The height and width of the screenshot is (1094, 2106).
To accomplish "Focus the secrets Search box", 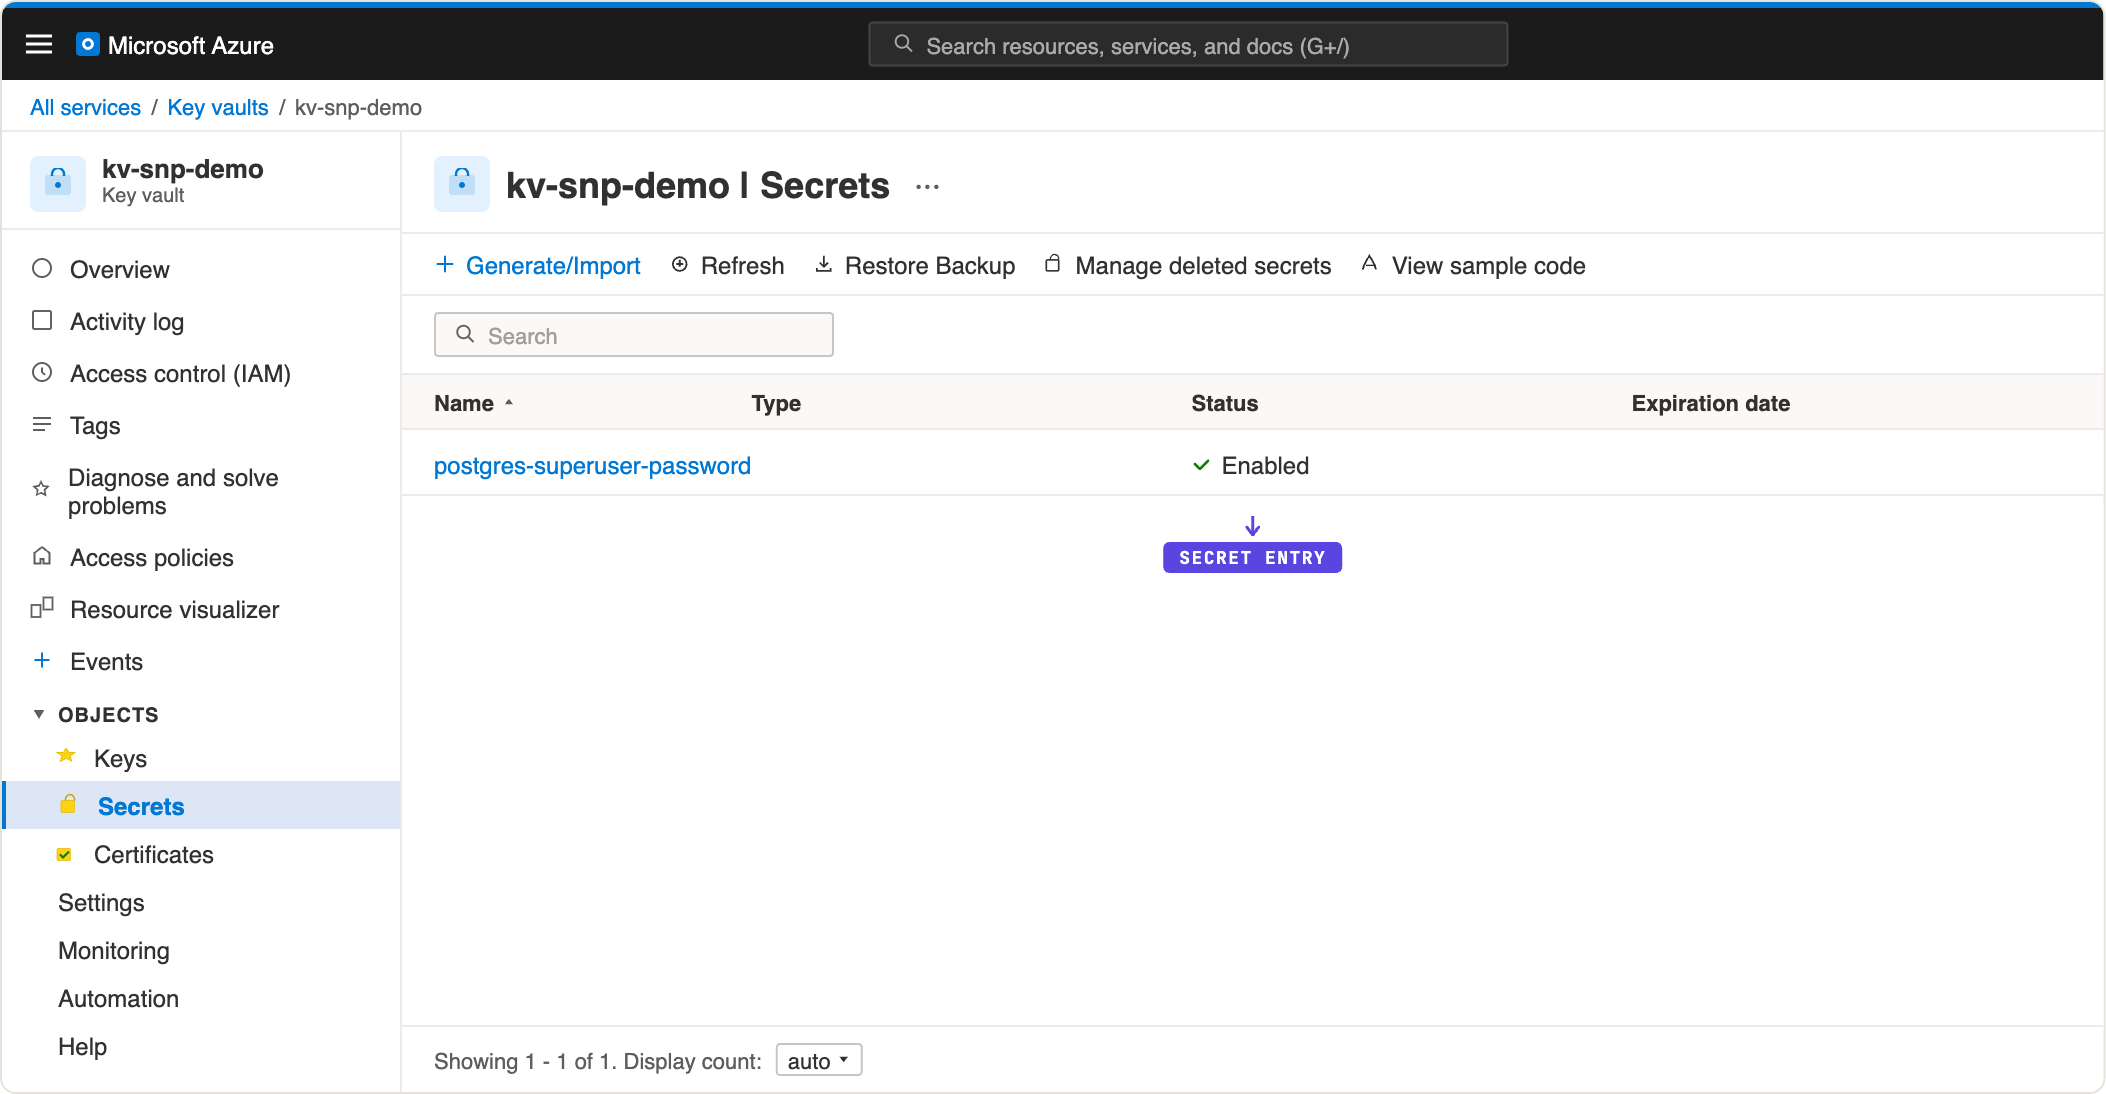I will (634, 335).
